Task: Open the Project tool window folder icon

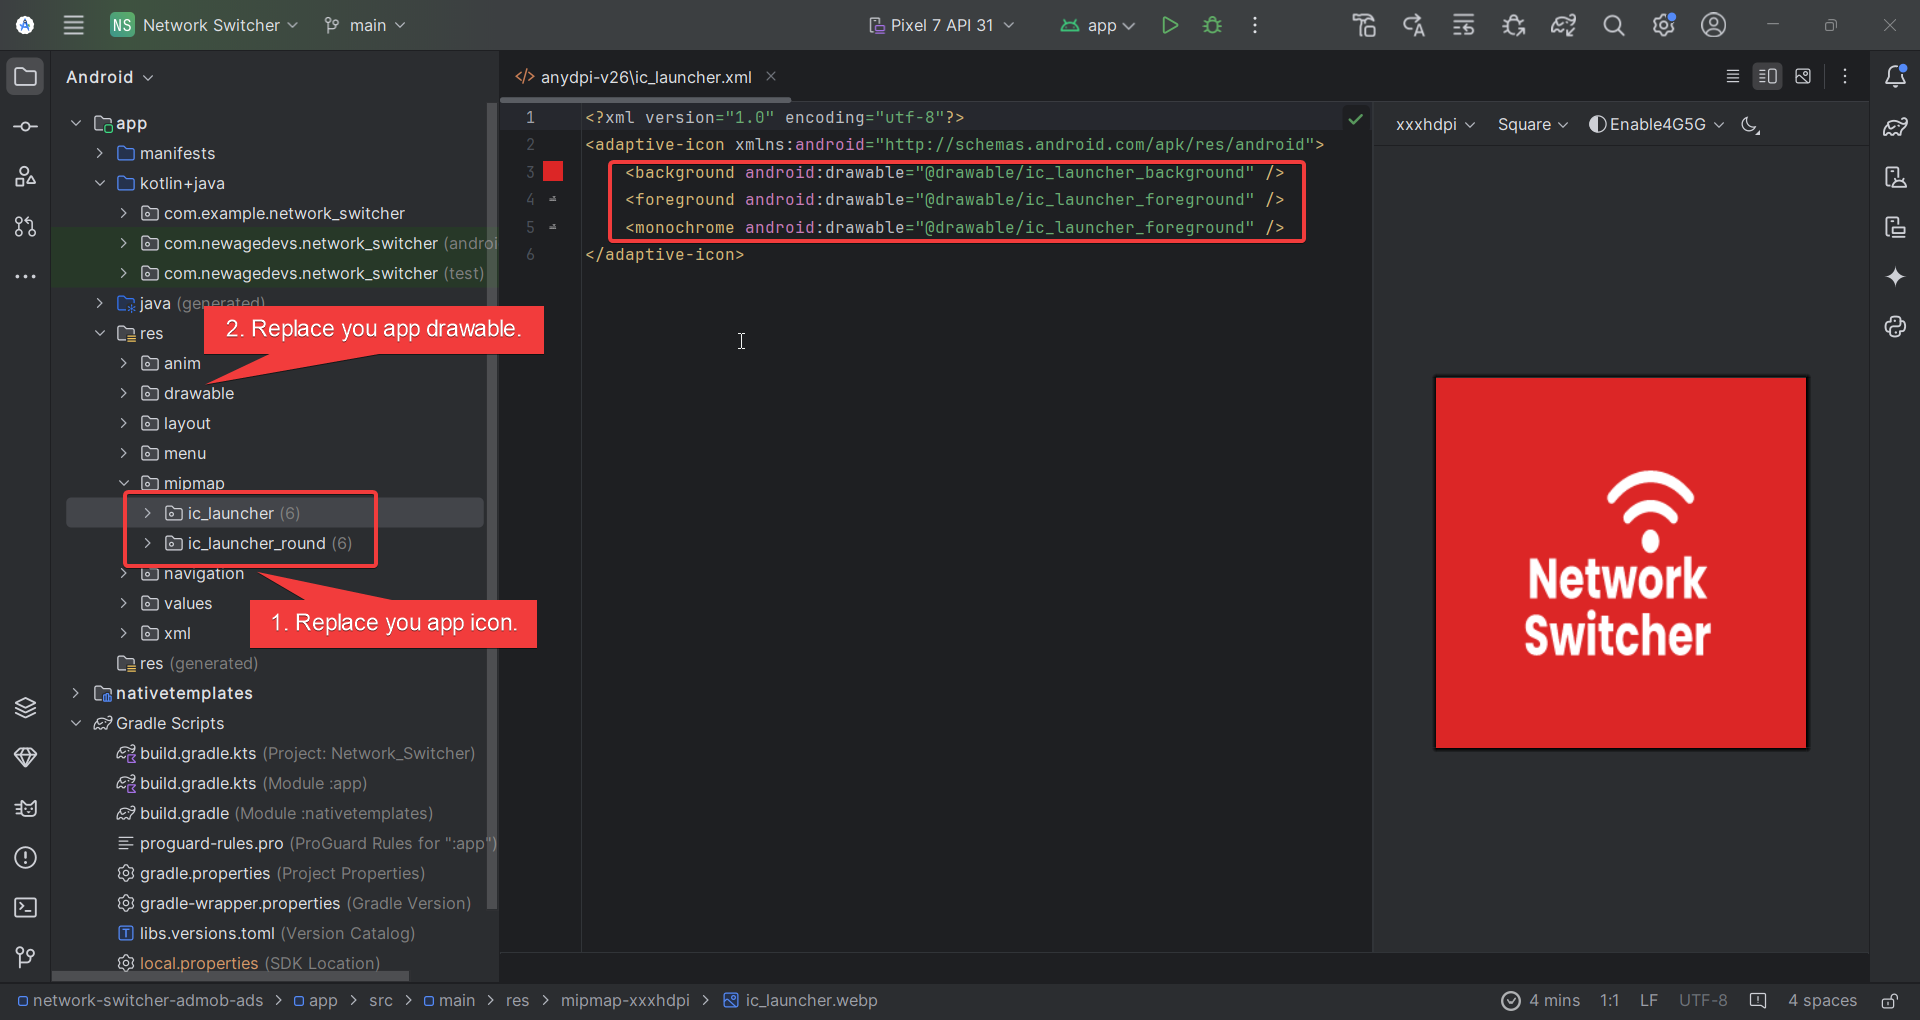Action: click(x=26, y=77)
